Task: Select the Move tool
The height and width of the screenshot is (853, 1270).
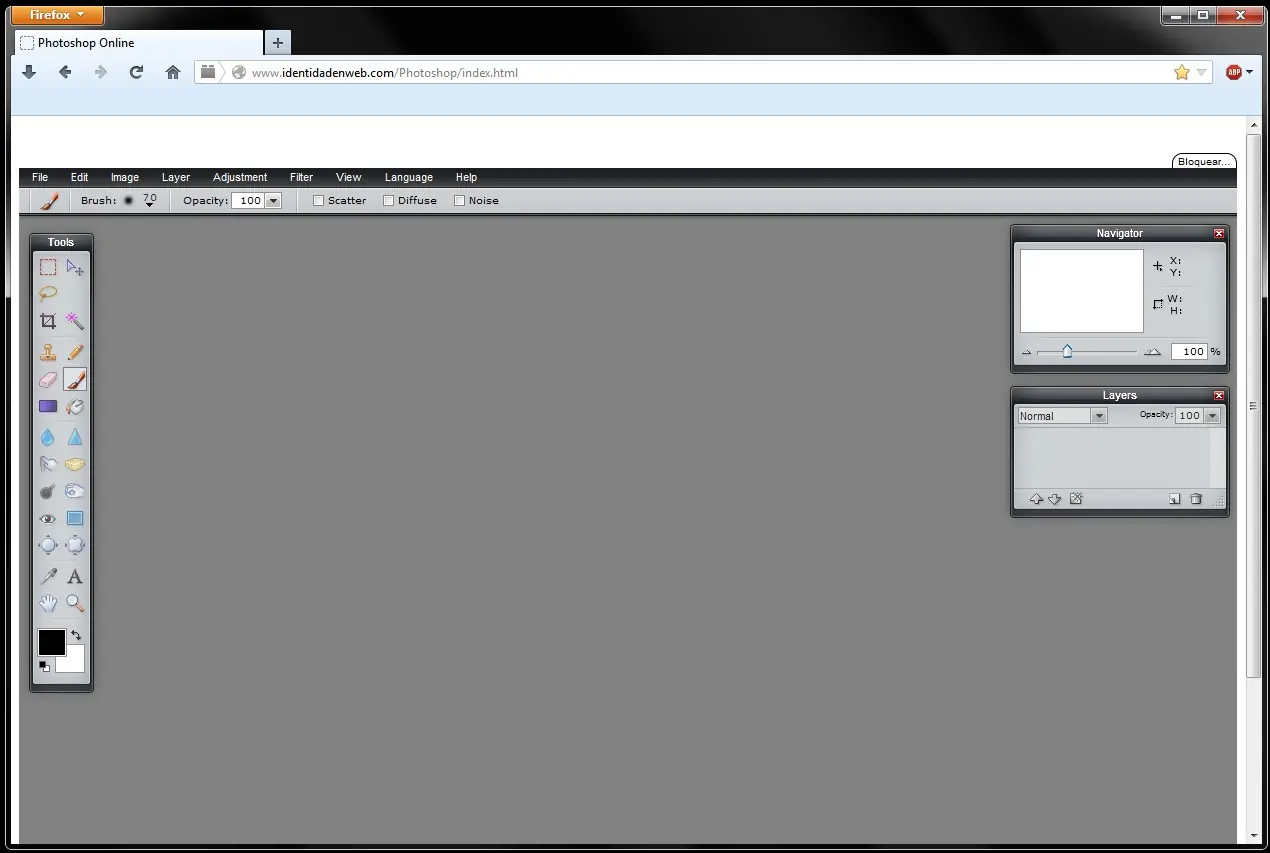Action: [x=75, y=267]
